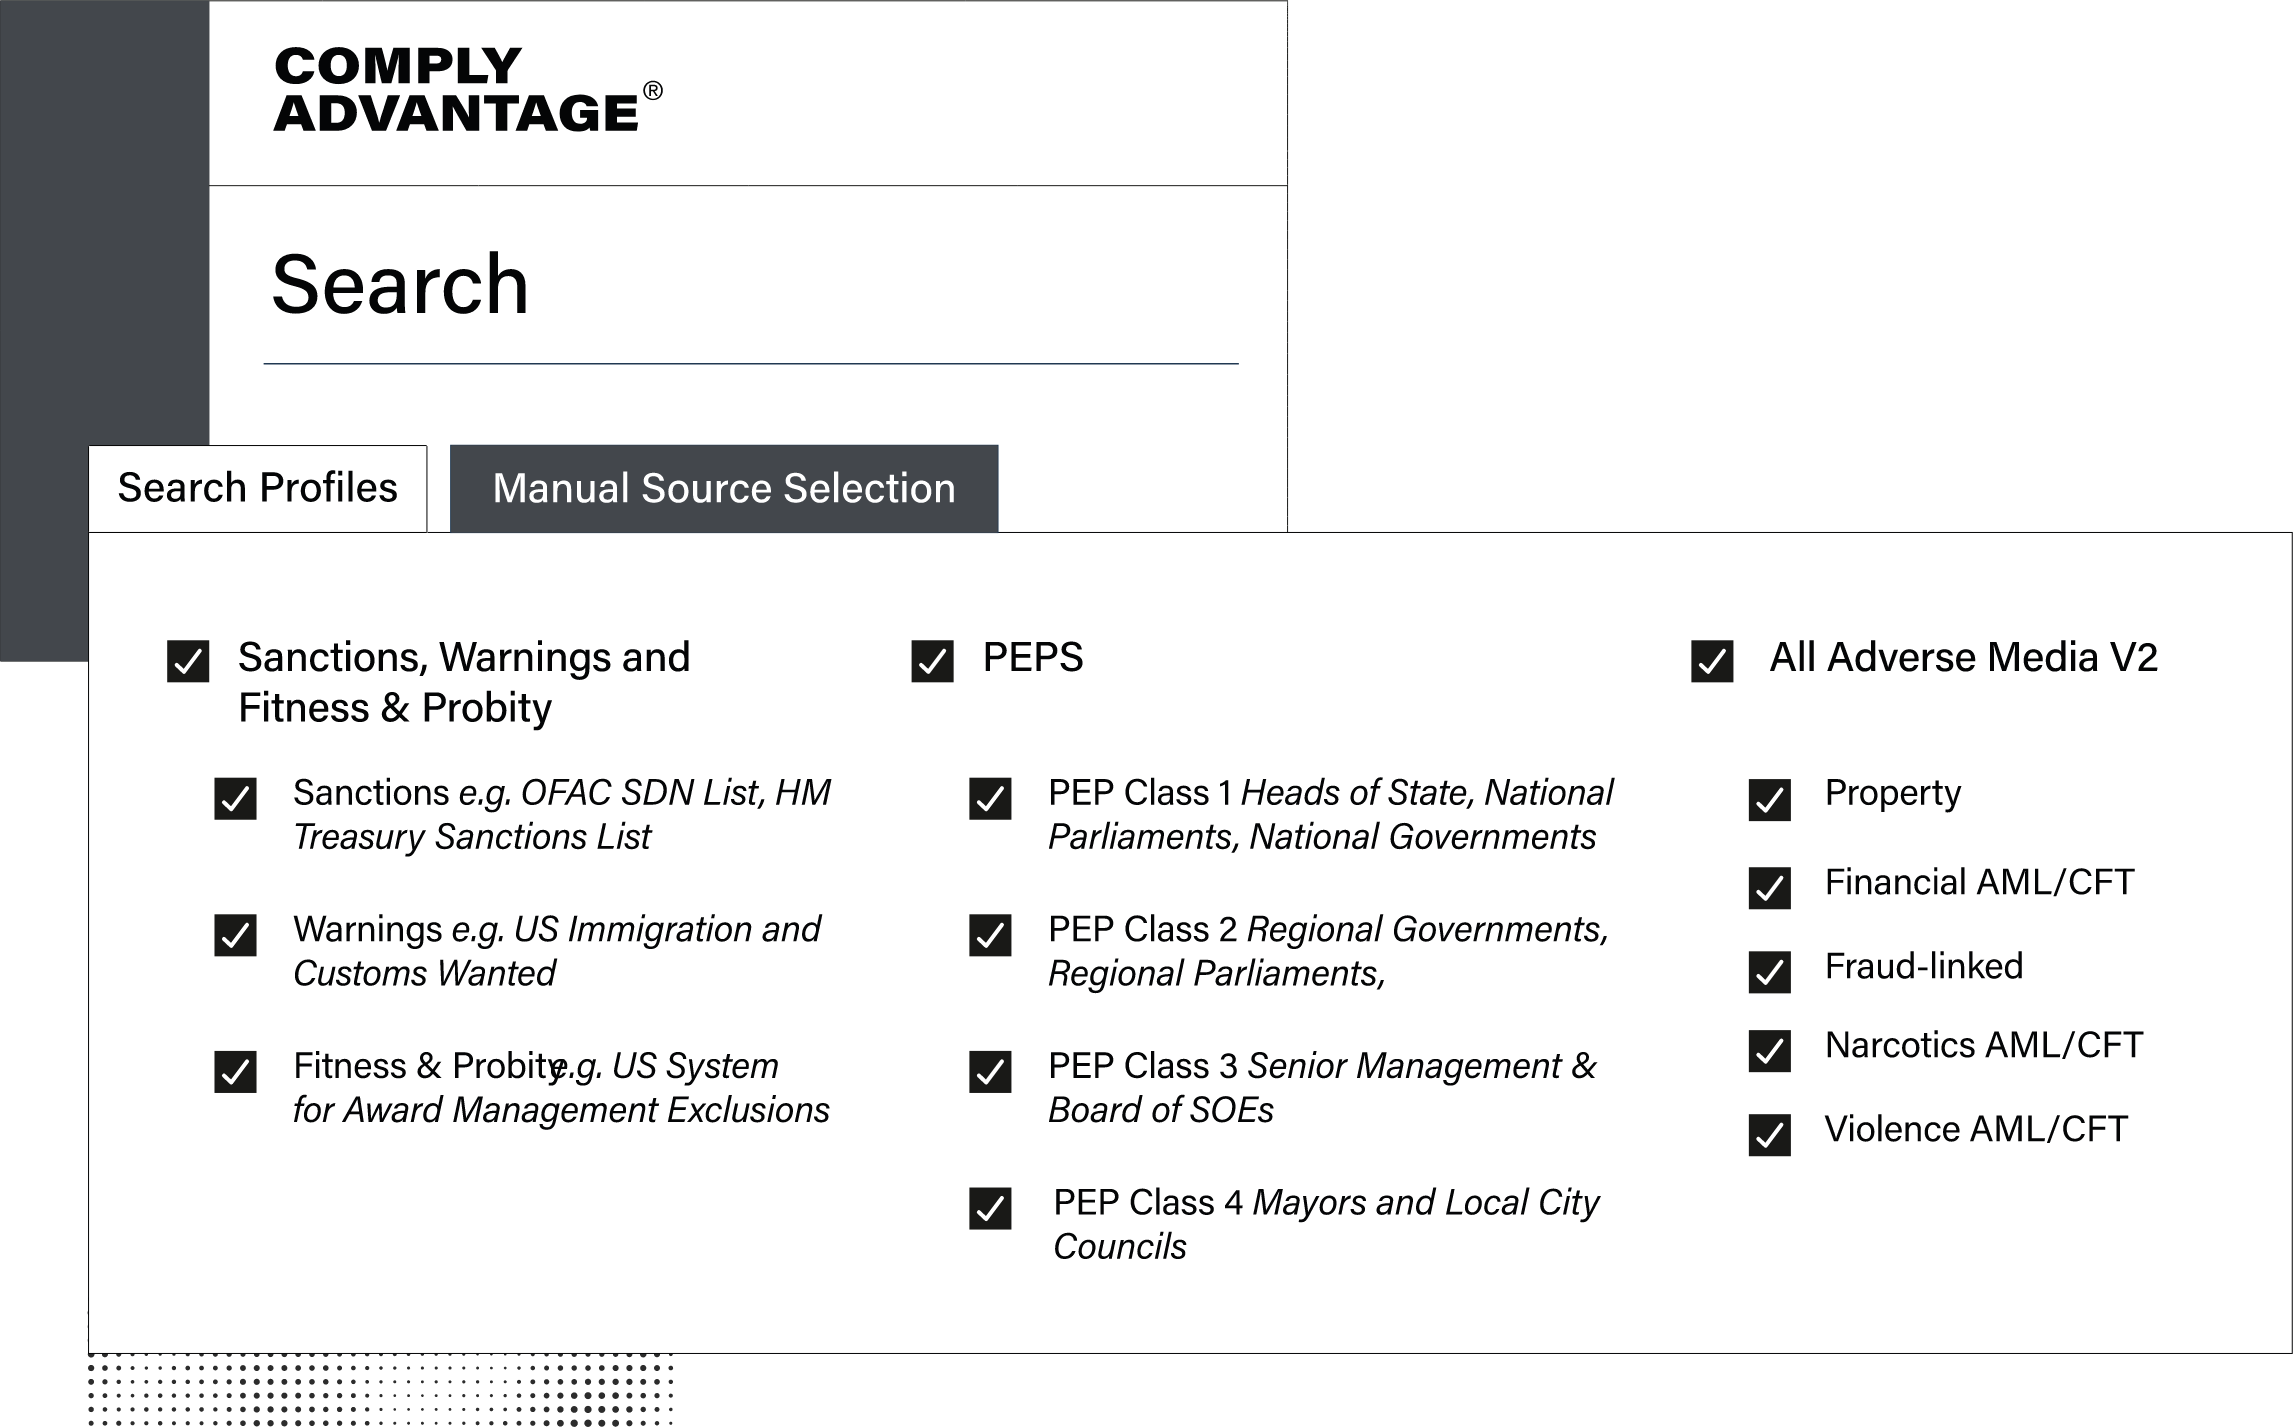Toggle PEP Class 4 Mayors checkbox

[x=990, y=1208]
